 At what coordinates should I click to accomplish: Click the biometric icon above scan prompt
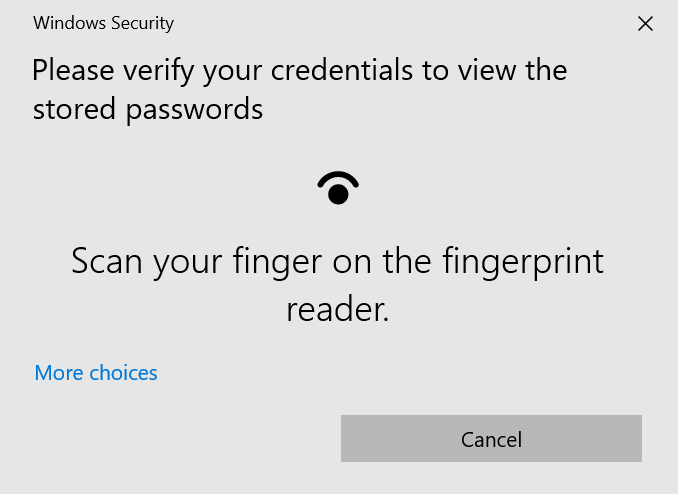338,188
